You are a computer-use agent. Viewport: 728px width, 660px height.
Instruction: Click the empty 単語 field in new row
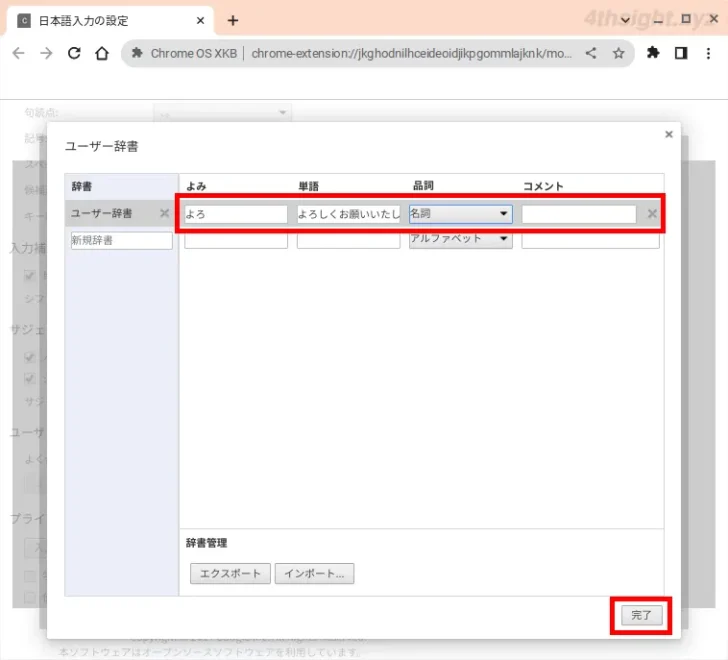tap(348, 241)
